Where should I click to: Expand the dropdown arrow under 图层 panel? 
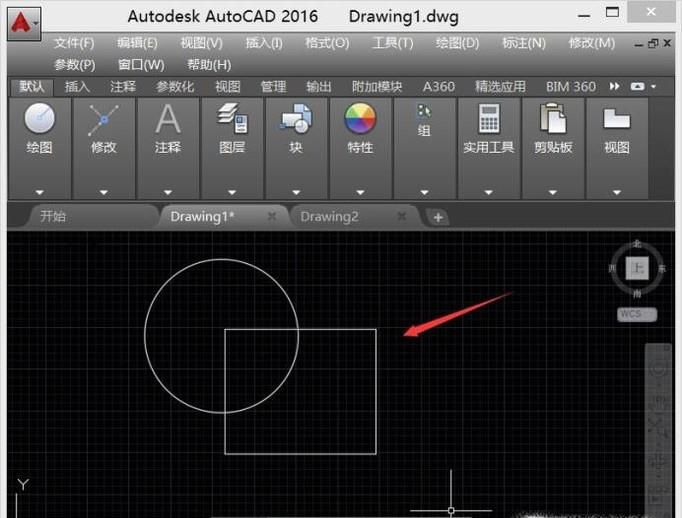[232, 192]
